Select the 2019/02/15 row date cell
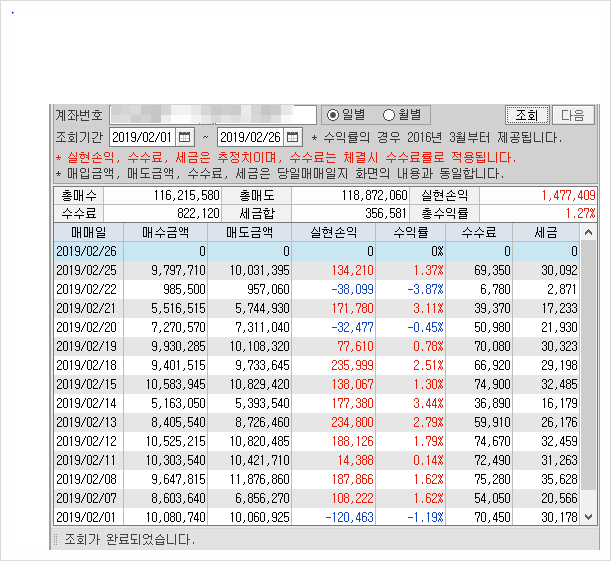The height and width of the screenshot is (561, 611). (x=89, y=385)
